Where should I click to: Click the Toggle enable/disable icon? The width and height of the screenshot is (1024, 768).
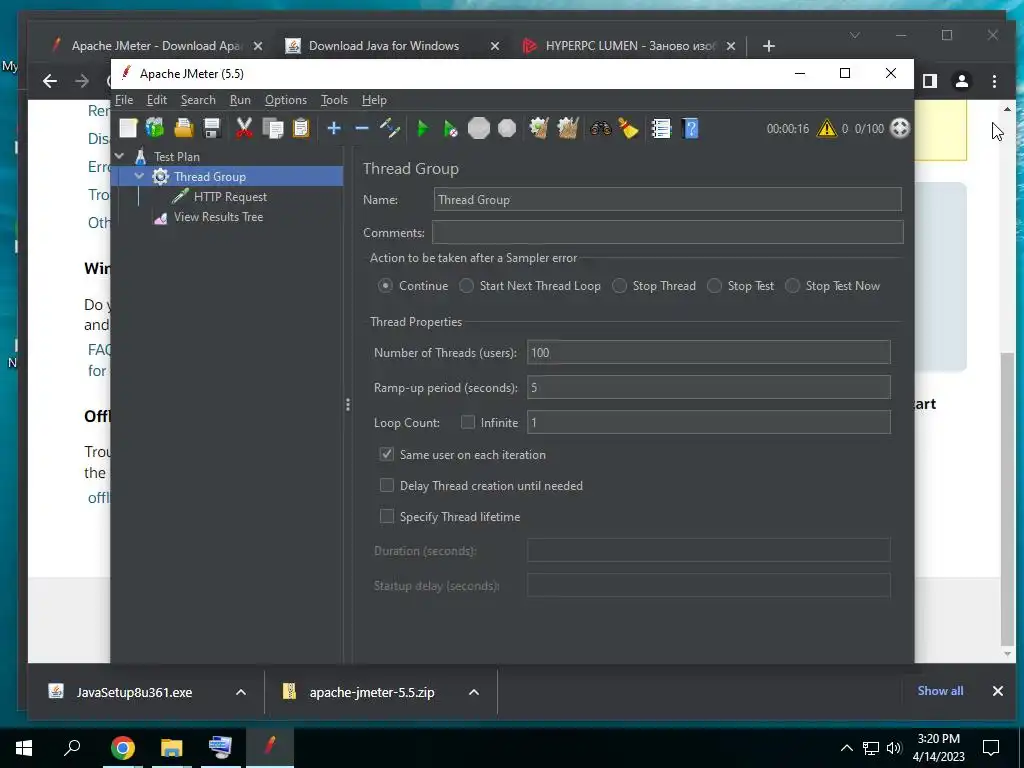pyautogui.click(x=390, y=128)
